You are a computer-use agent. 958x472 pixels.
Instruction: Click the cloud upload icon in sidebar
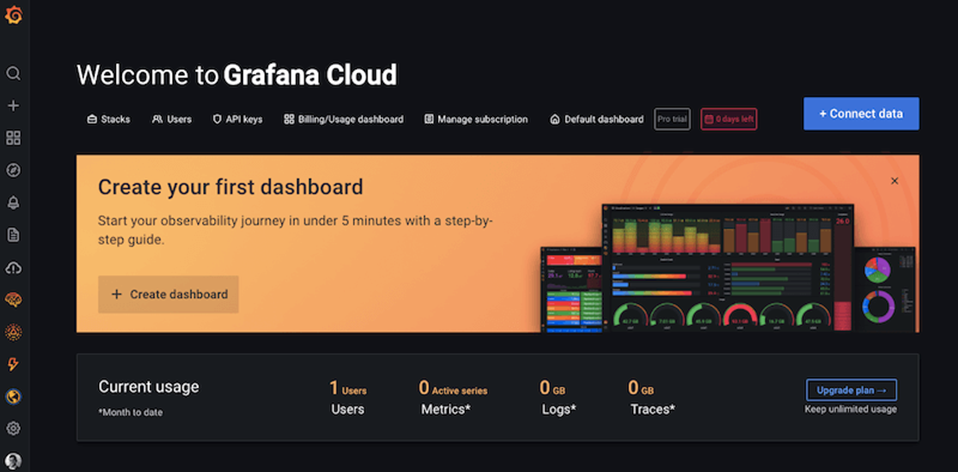14,267
